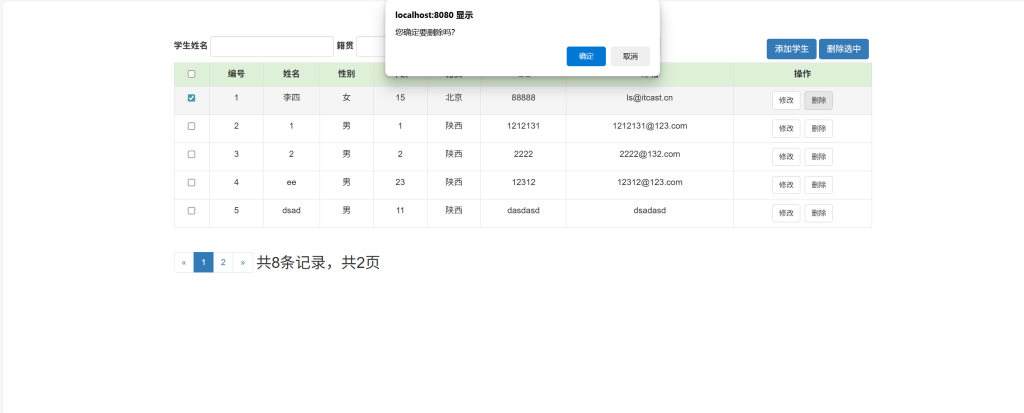Click the 北京 cell
The height and width of the screenshot is (413, 1024).
pos(454,97)
